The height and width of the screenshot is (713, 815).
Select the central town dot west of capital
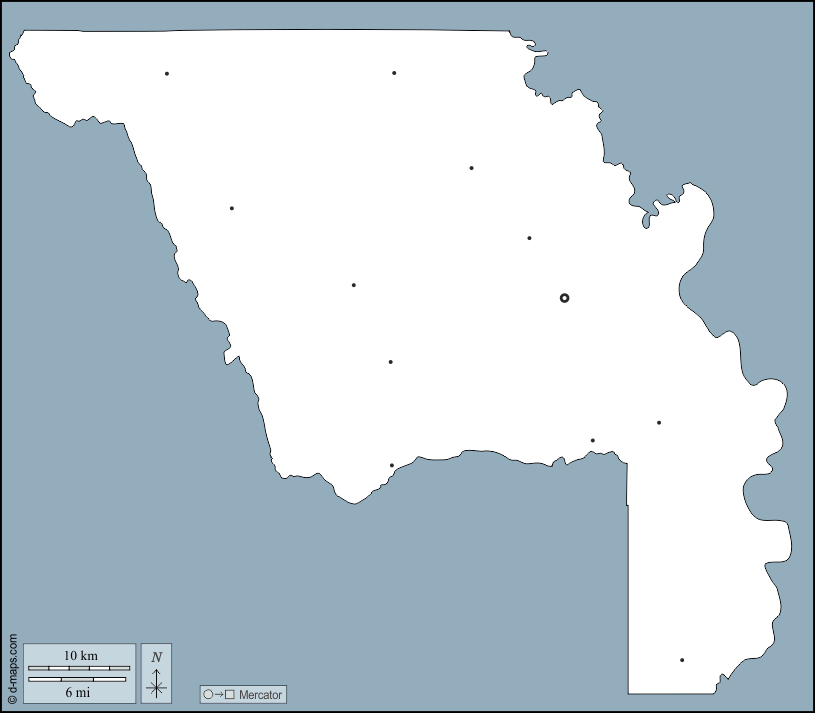pos(353,285)
